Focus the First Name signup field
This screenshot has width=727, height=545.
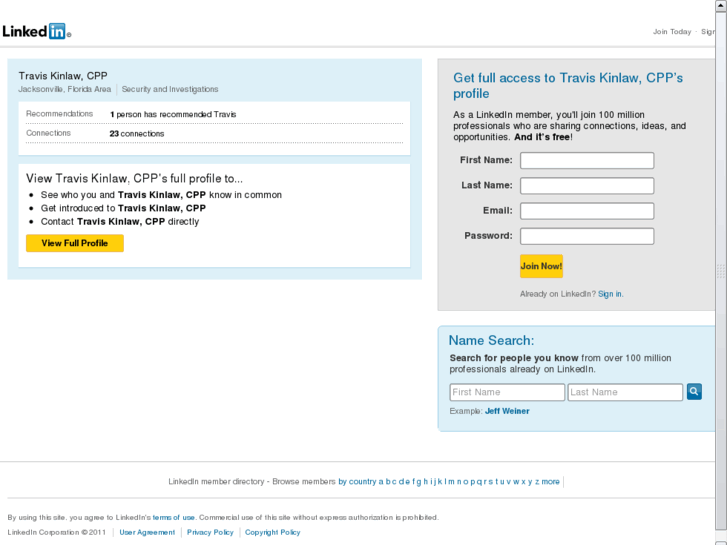pos(587,160)
